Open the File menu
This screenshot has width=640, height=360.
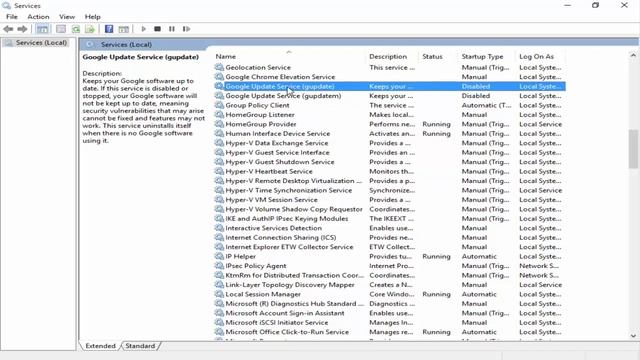pyautogui.click(x=12, y=17)
